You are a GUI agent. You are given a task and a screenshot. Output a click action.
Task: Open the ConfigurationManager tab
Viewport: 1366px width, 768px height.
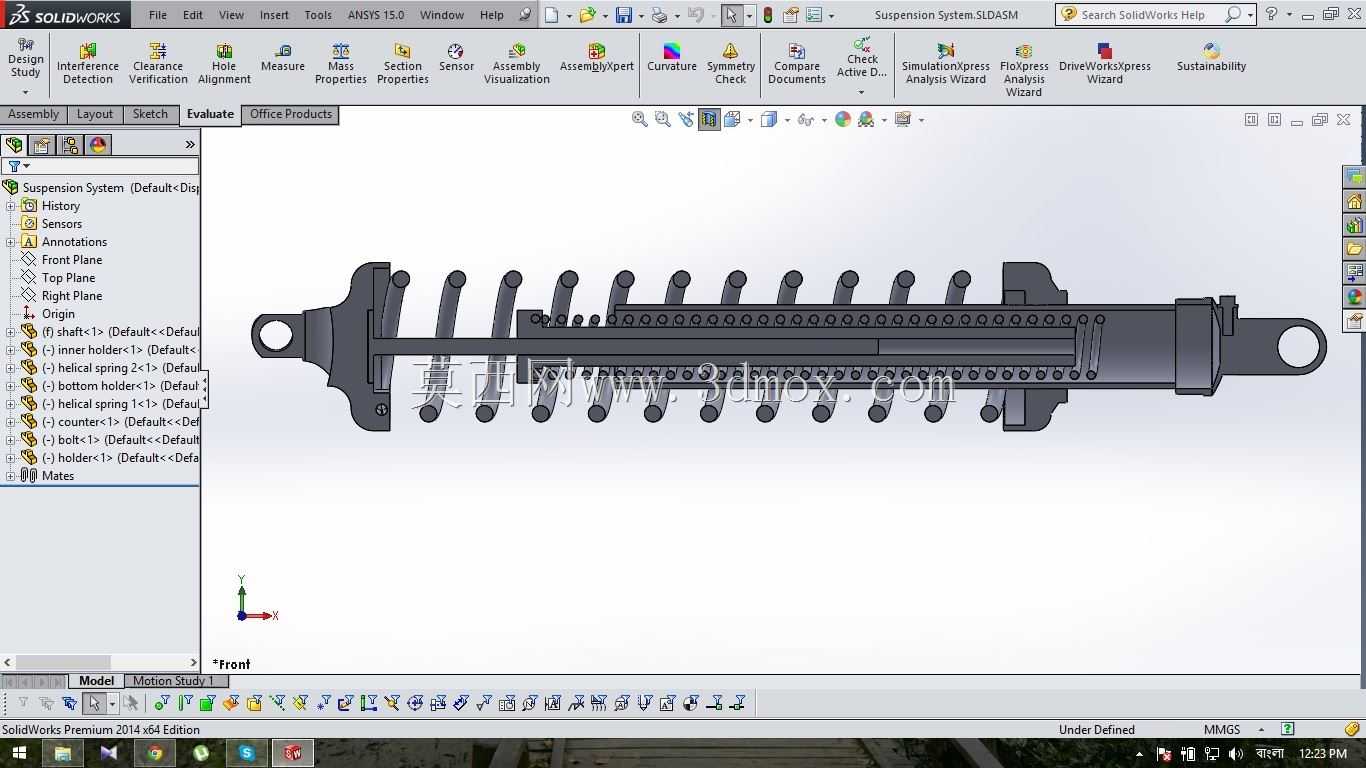tap(70, 145)
